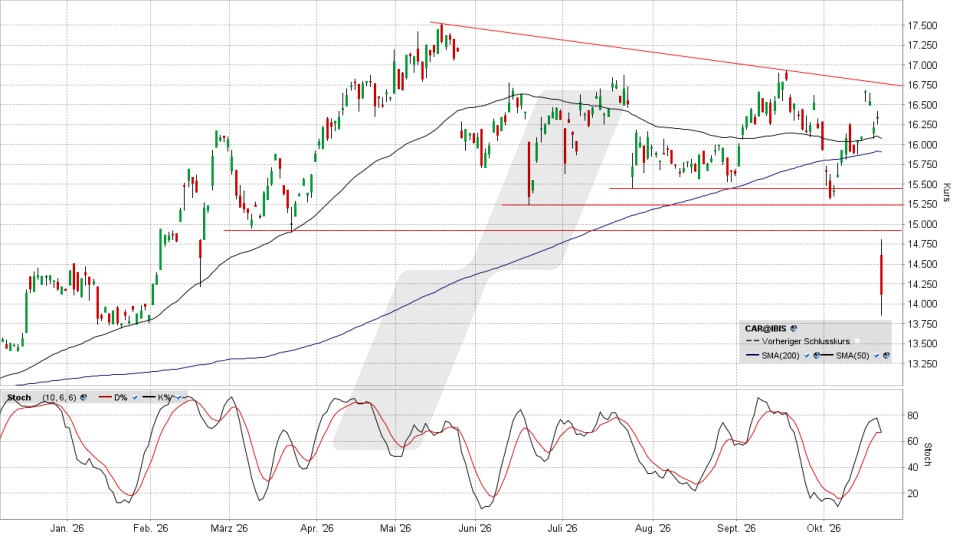Toggle the Vorheriger Schlusskurs checkbox

click(857, 341)
